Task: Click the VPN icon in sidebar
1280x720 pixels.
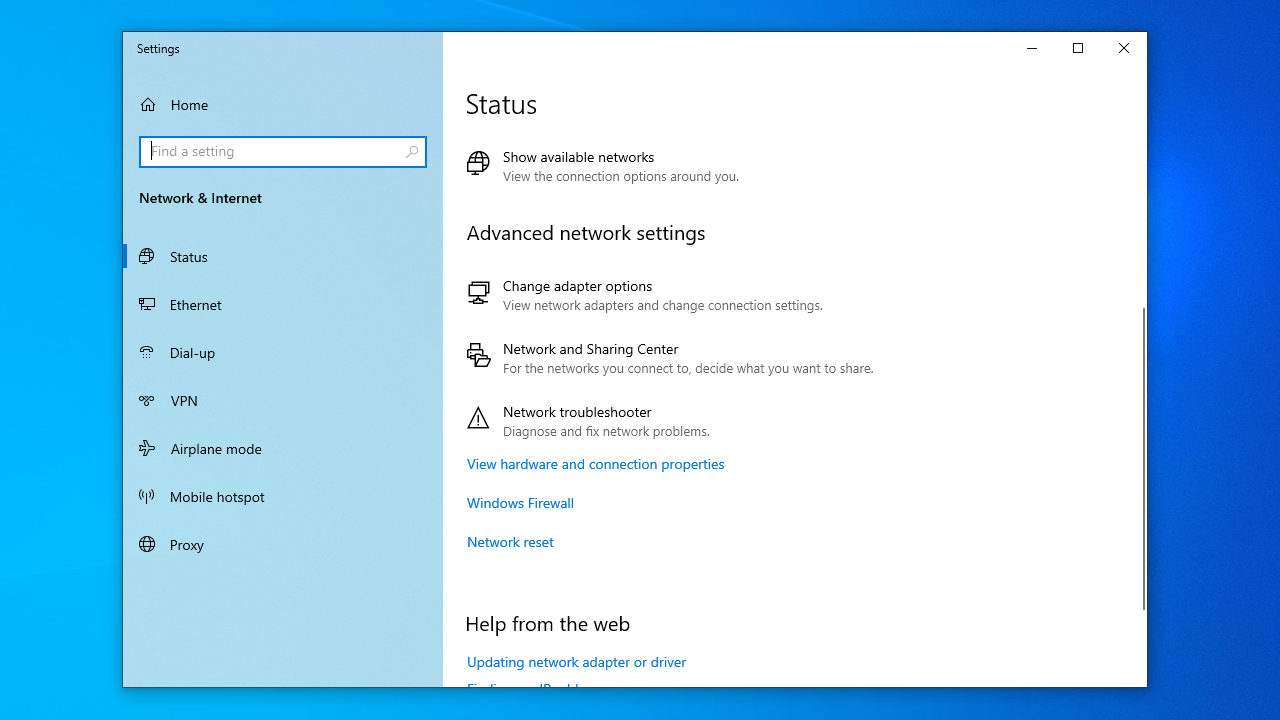Action: [x=147, y=400]
